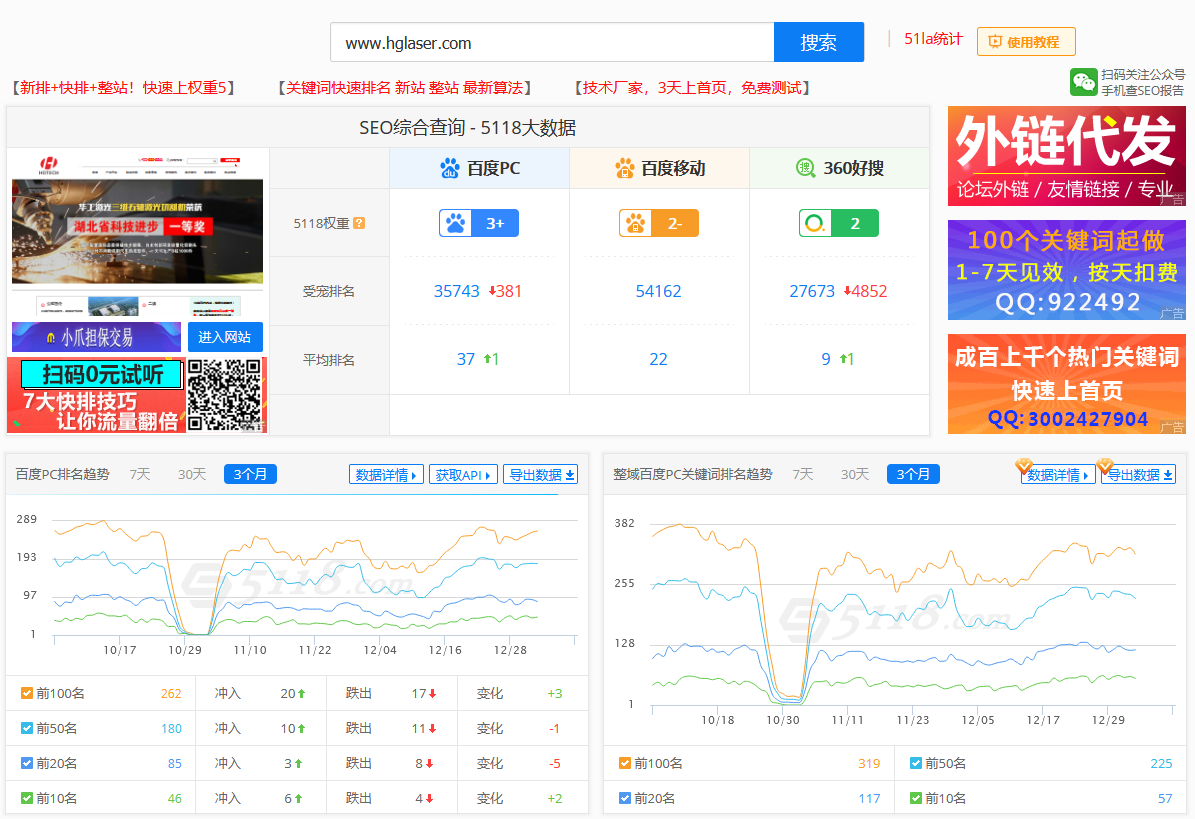1195x819 pixels.
Task: Open 获取API button
Action: pyautogui.click(x=463, y=475)
